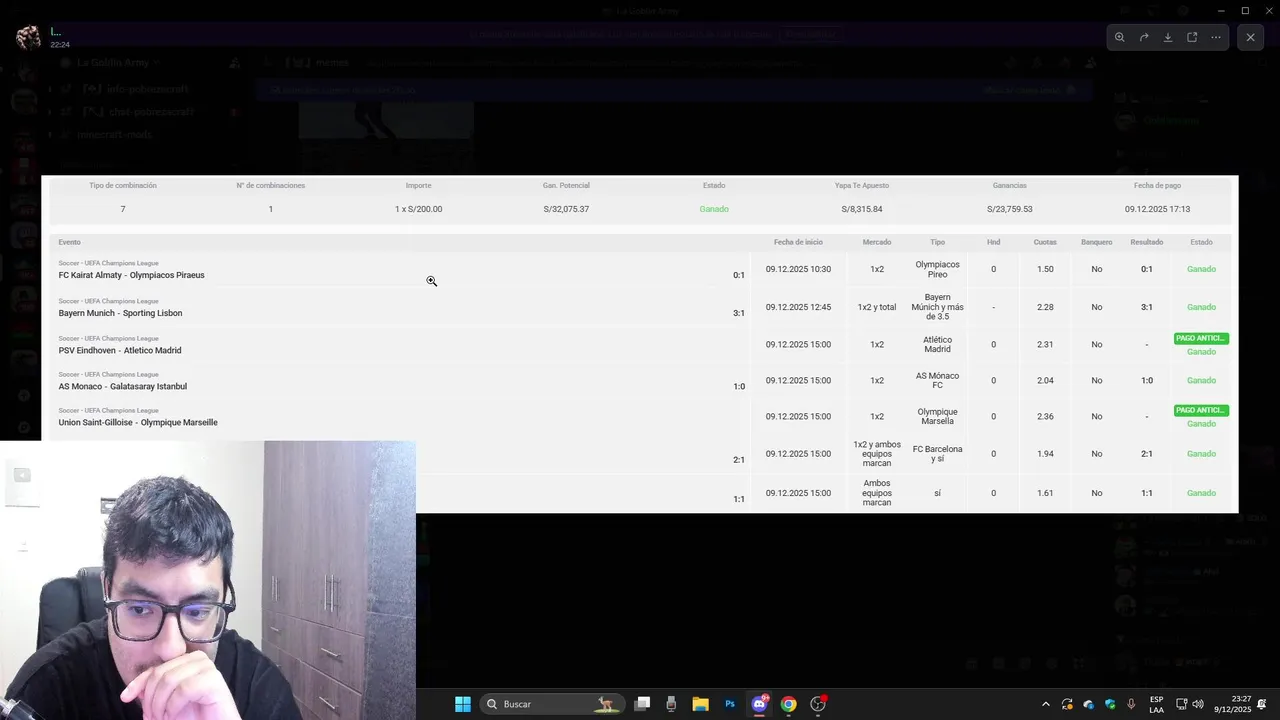Screen dimensions: 1280x720
Task: Switch to Discord from the taskbar
Action: (759, 704)
